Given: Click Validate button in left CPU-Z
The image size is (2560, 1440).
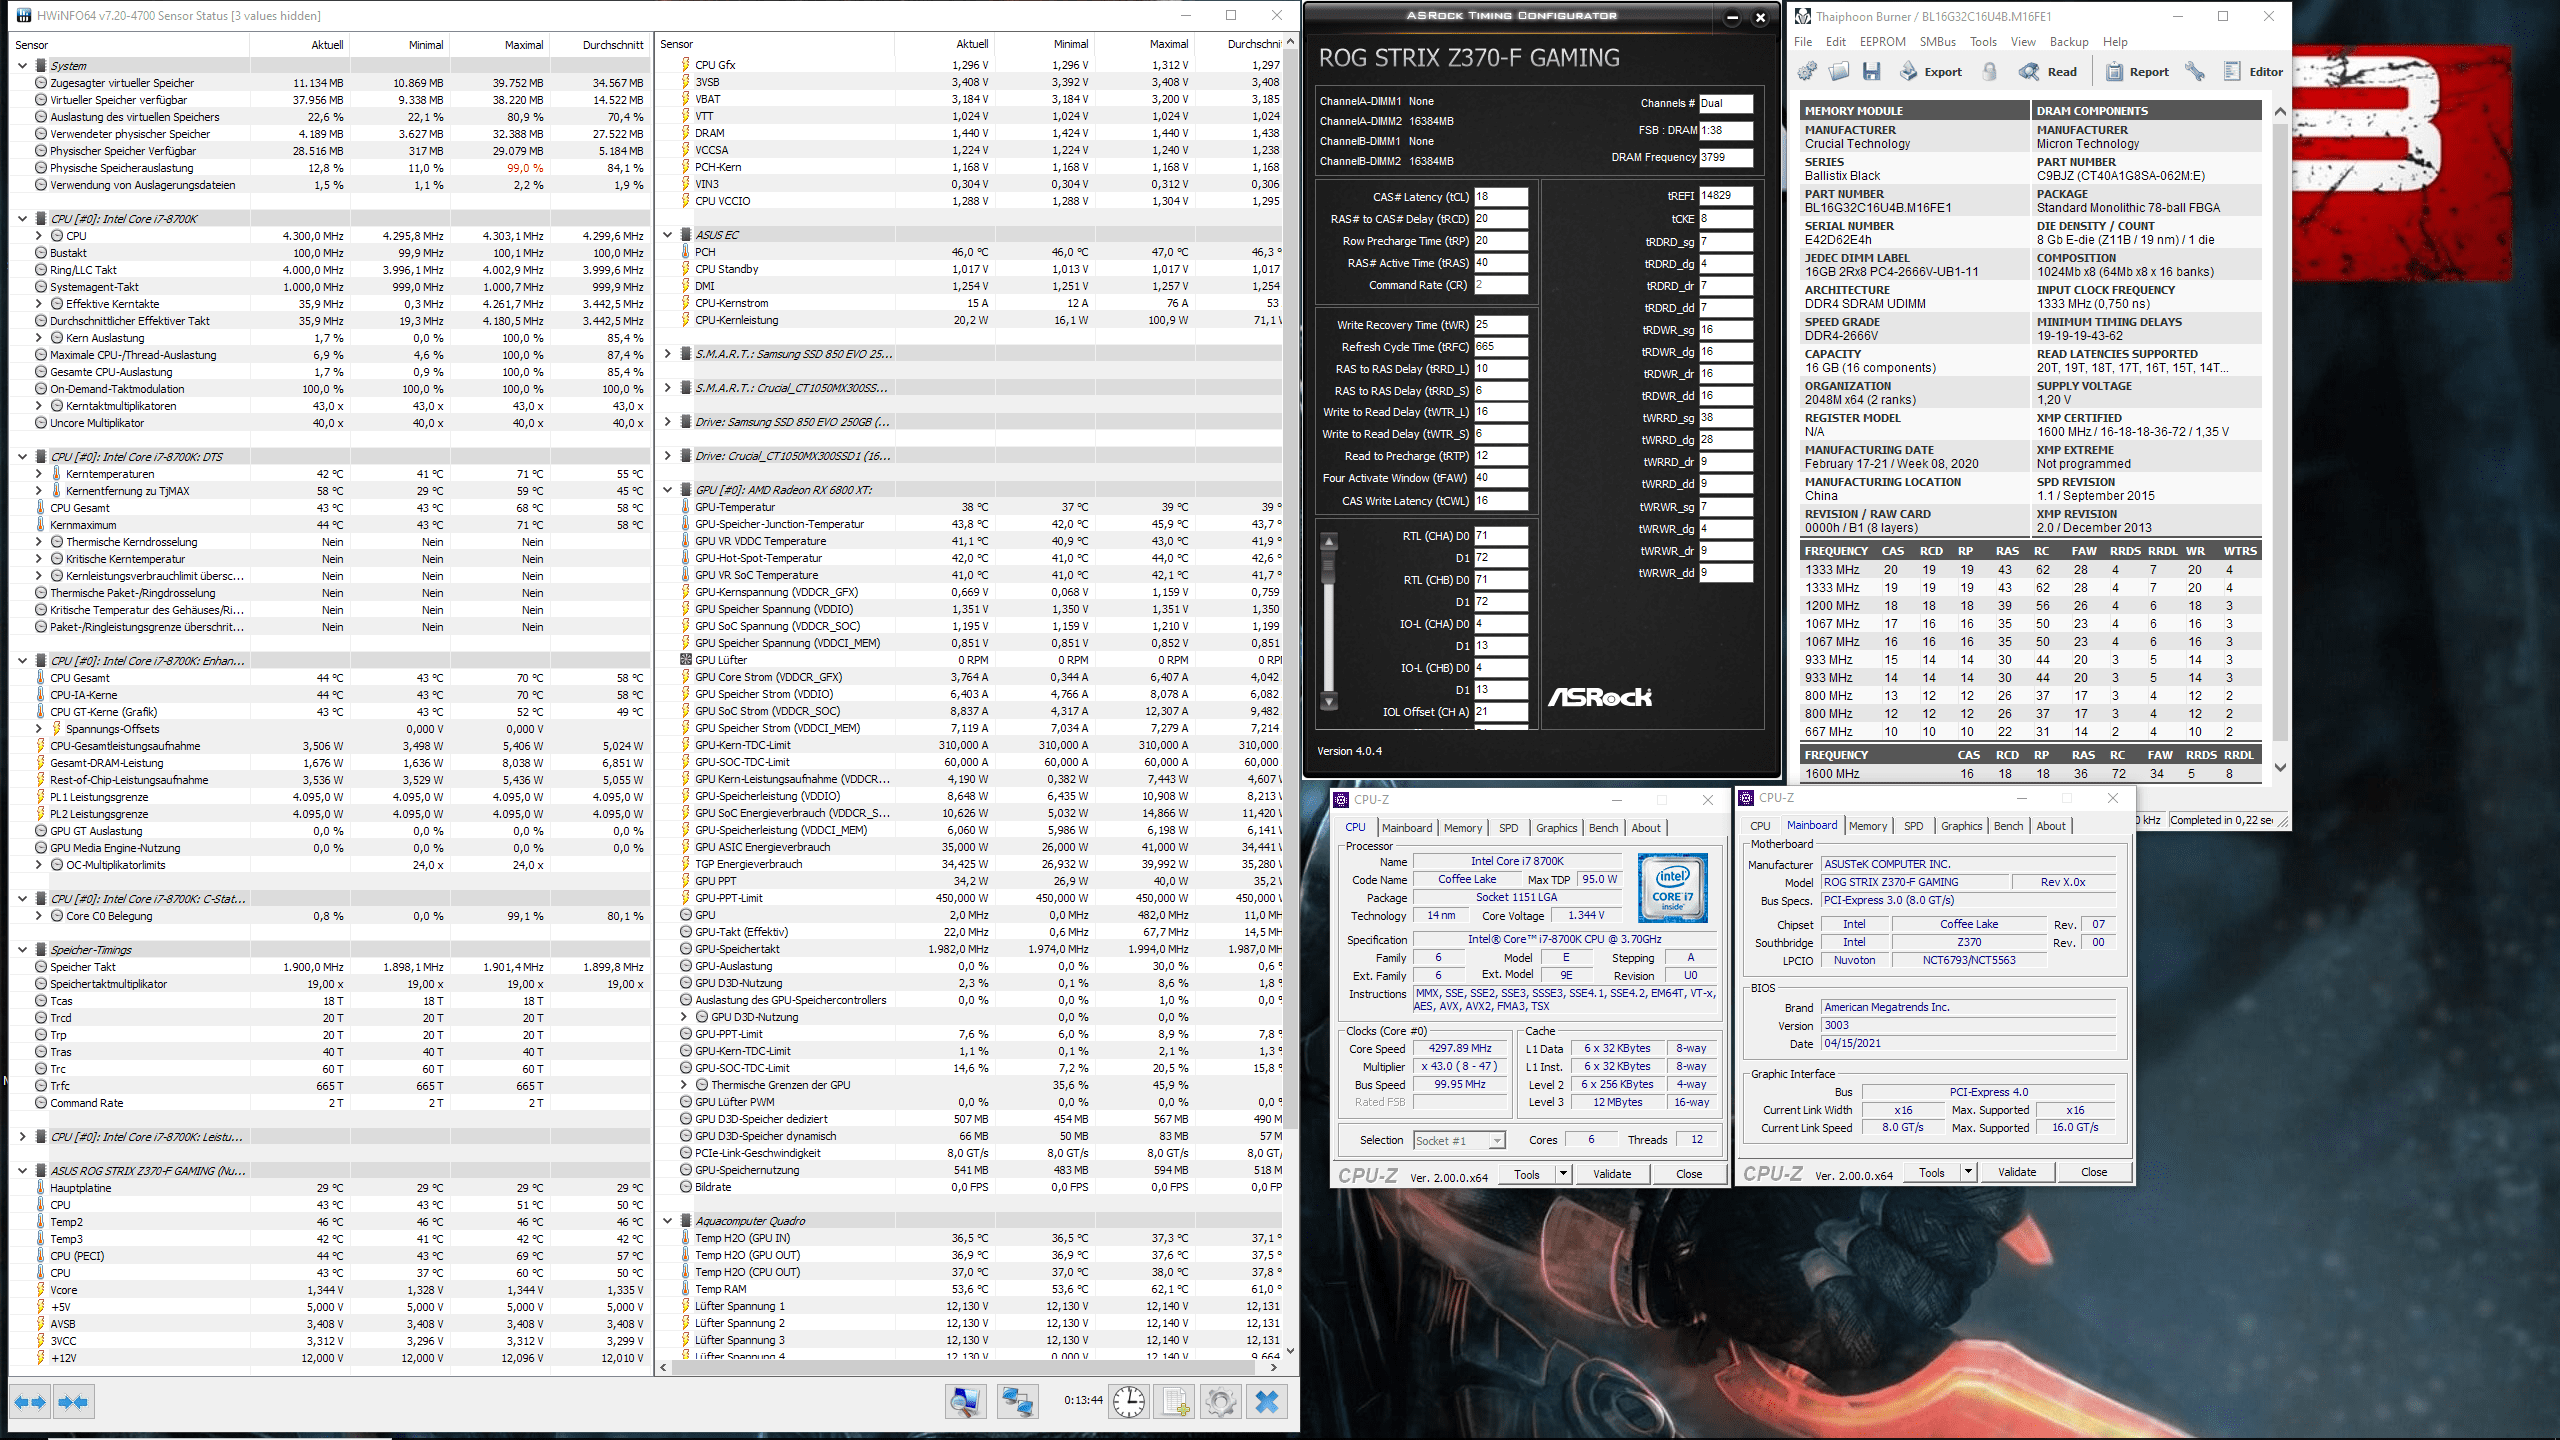Looking at the screenshot, I should (x=1612, y=1174).
